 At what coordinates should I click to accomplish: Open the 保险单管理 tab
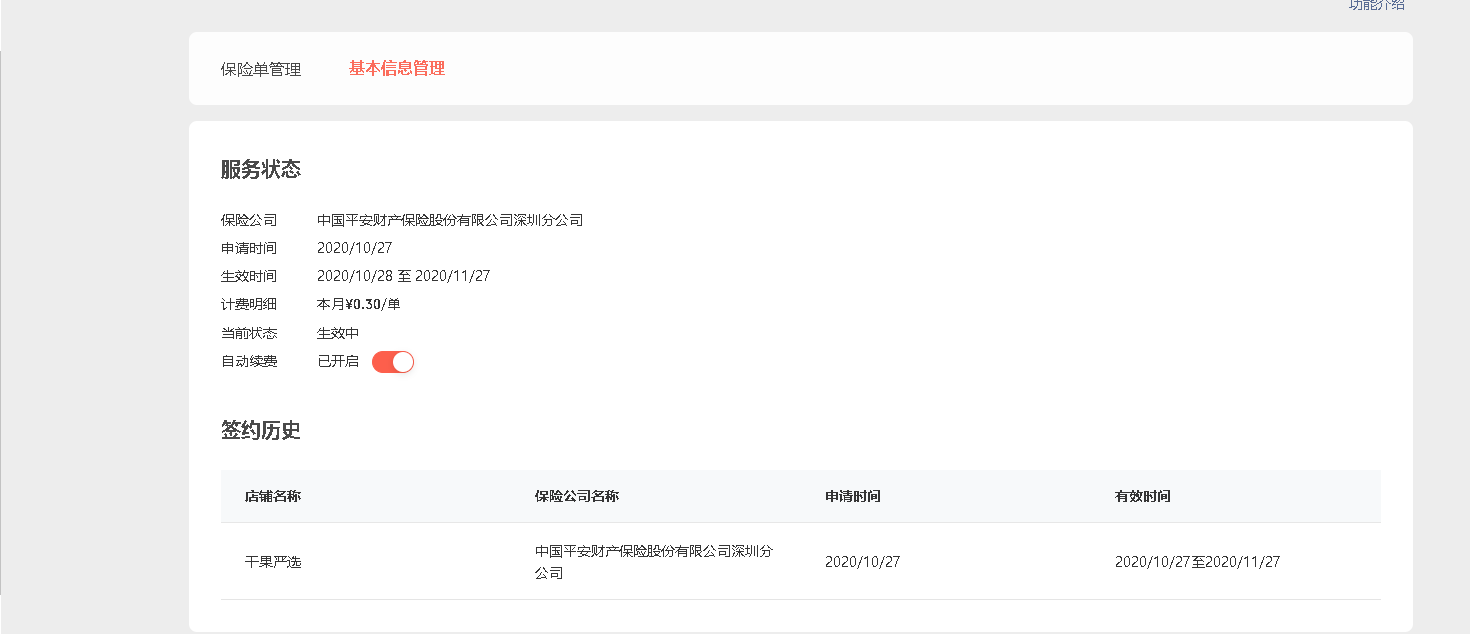(x=261, y=70)
